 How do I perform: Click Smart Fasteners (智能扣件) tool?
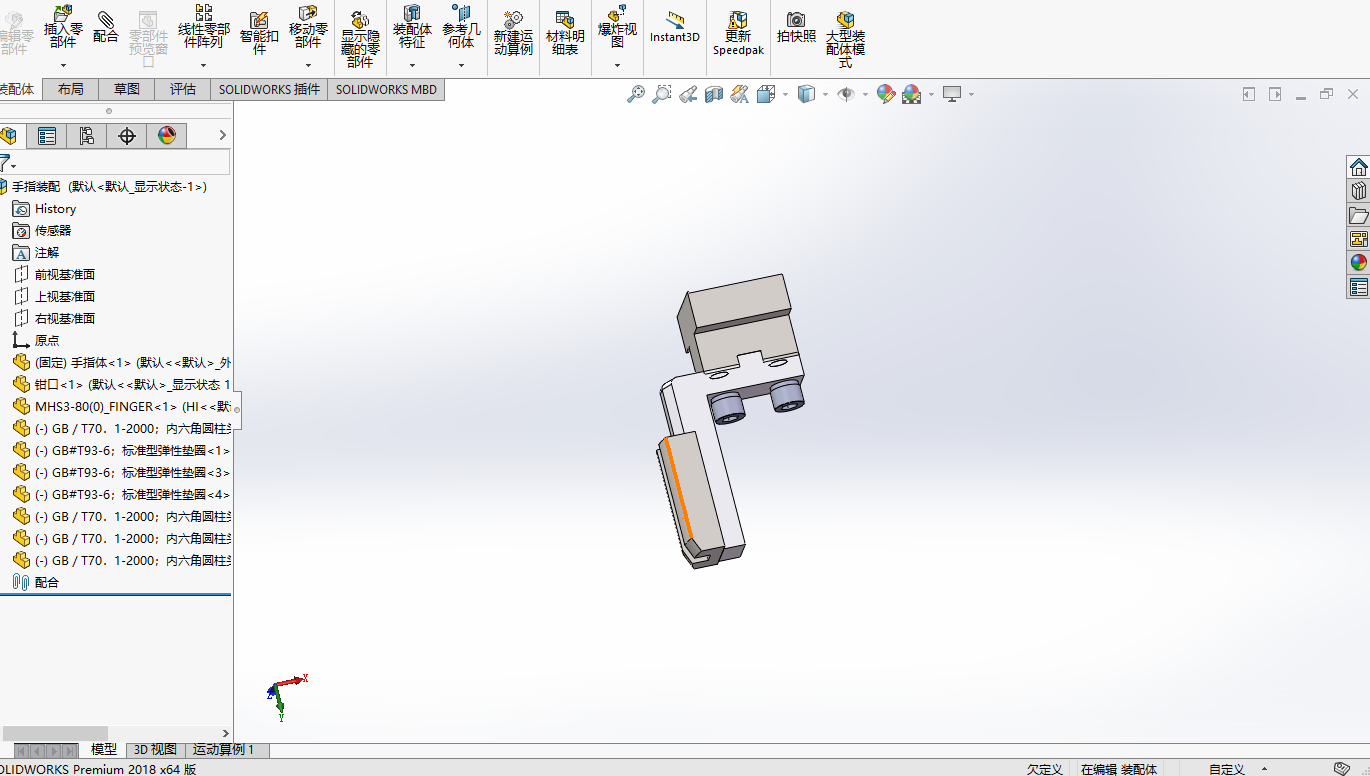click(x=259, y=33)
